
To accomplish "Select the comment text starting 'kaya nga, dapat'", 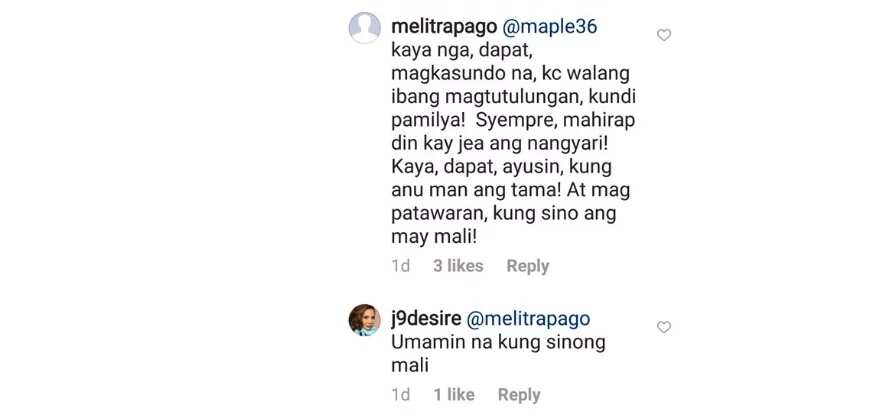I will click(x=513, y=144).
